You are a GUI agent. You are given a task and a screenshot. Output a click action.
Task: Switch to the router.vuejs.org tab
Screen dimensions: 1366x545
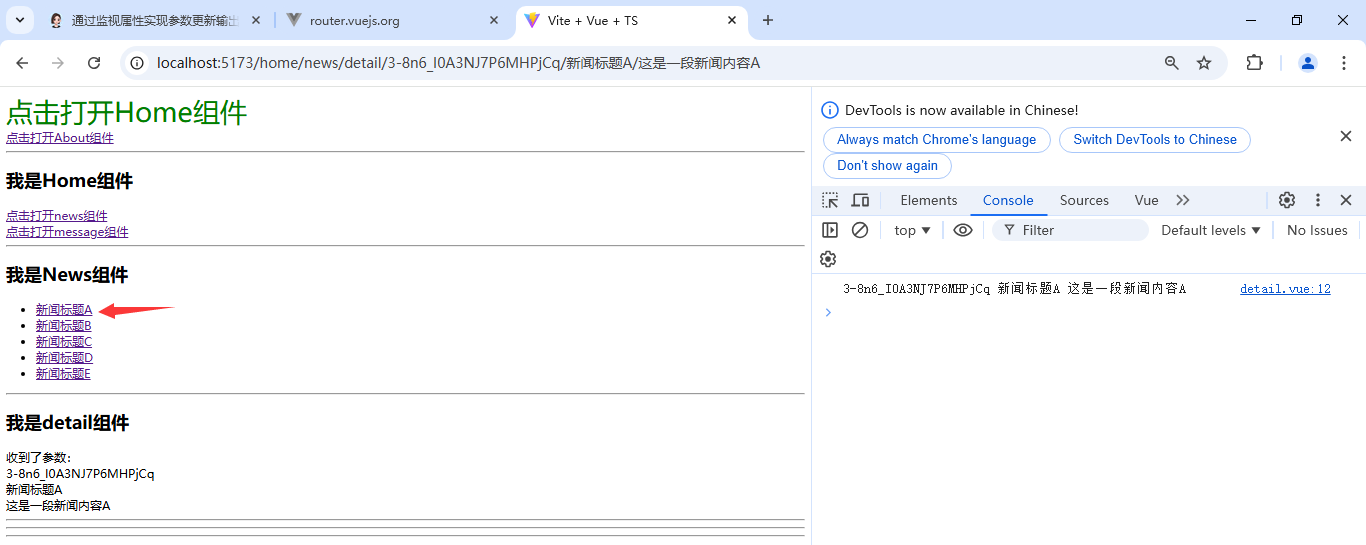coord(393,20)
